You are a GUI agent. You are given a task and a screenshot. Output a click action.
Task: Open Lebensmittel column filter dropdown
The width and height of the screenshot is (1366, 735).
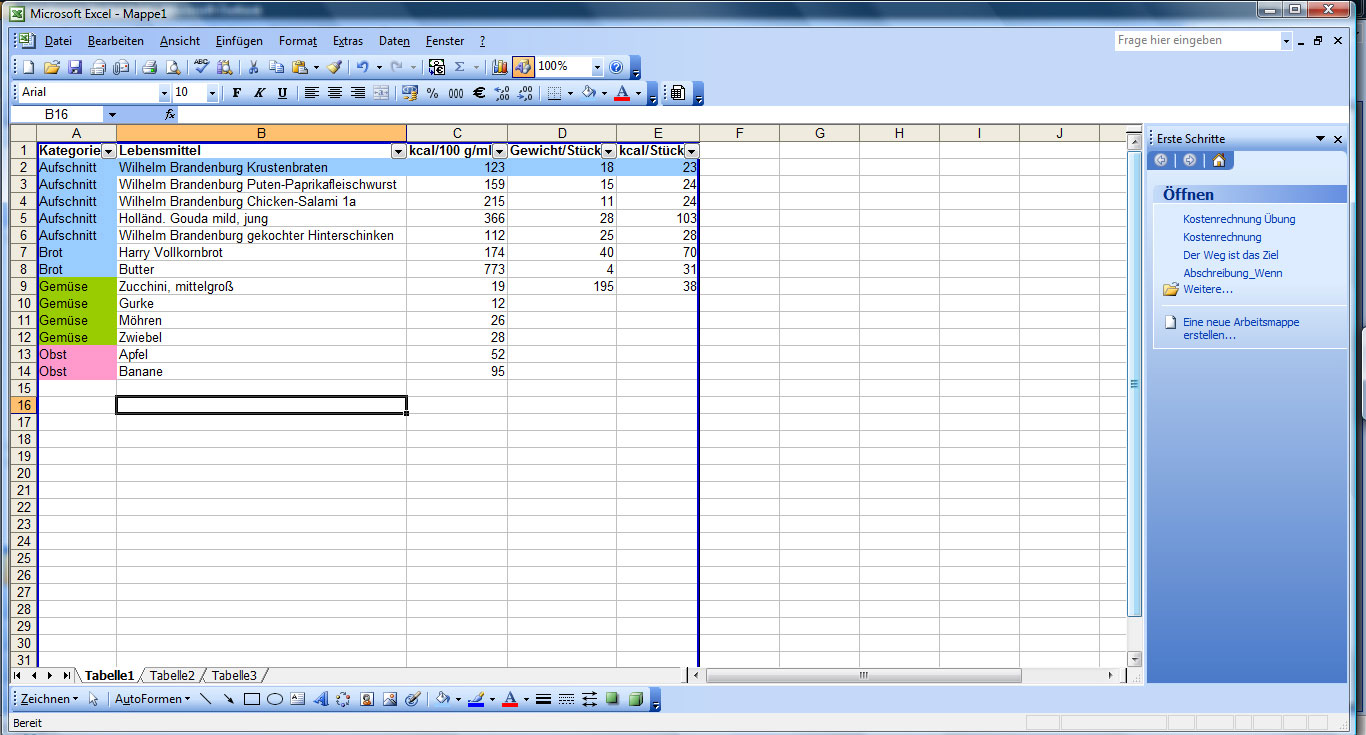[399, 151]
